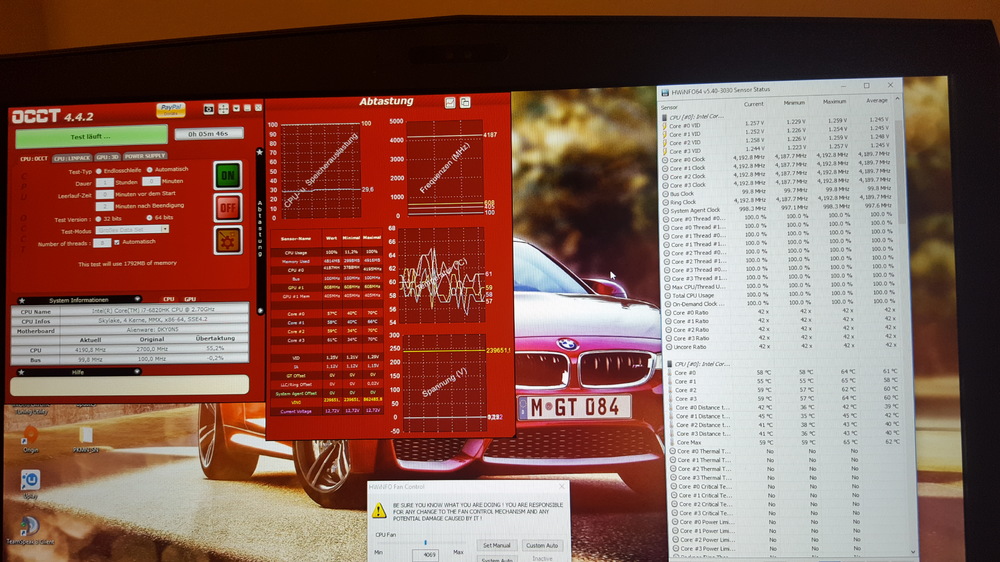The width and height of the screenshot is (1000, 562).
Task: Click Set Manual in HWiNFO Fan Control
Action: point(496,545)
